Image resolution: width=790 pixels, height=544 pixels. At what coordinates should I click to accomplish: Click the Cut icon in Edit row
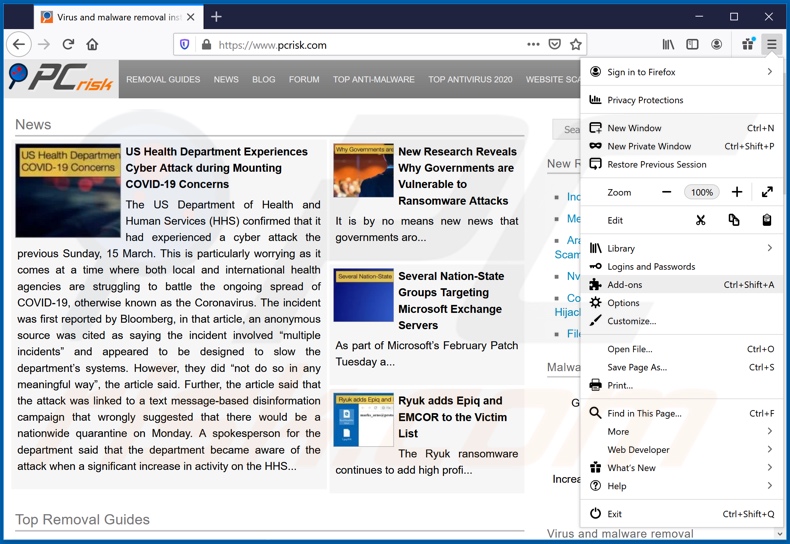700,220
